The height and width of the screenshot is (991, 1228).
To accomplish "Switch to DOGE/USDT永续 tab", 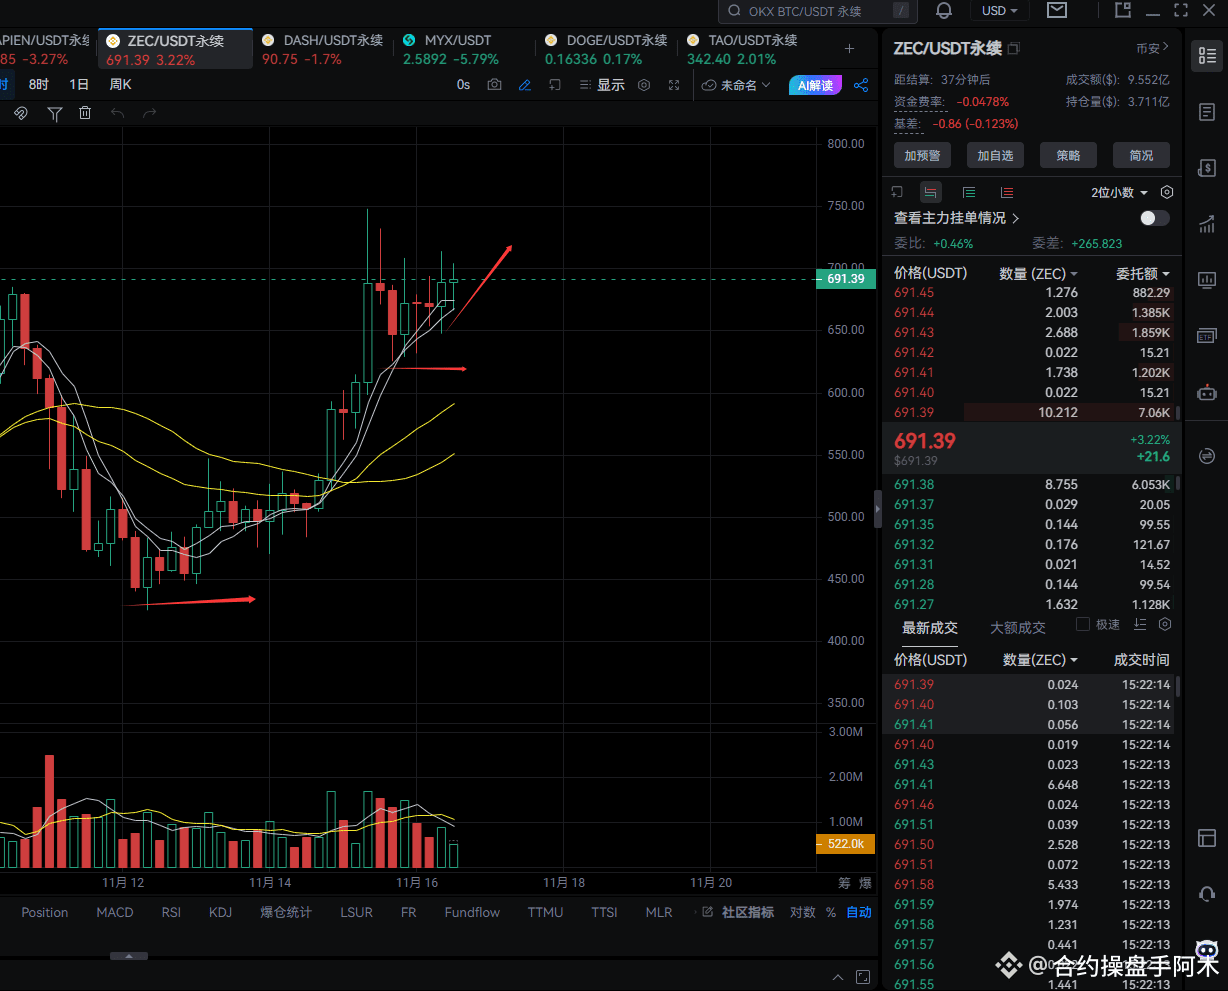I will (x=607, y=49).
